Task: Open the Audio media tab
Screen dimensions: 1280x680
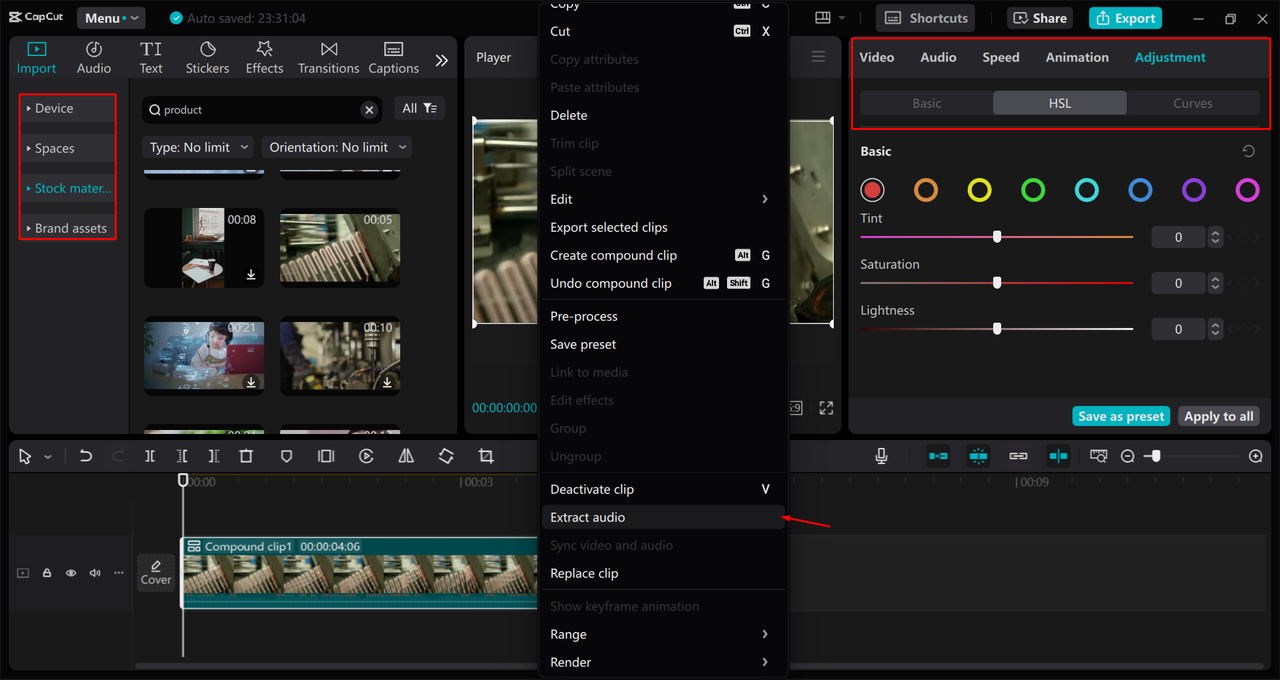Action: point(94,58)
